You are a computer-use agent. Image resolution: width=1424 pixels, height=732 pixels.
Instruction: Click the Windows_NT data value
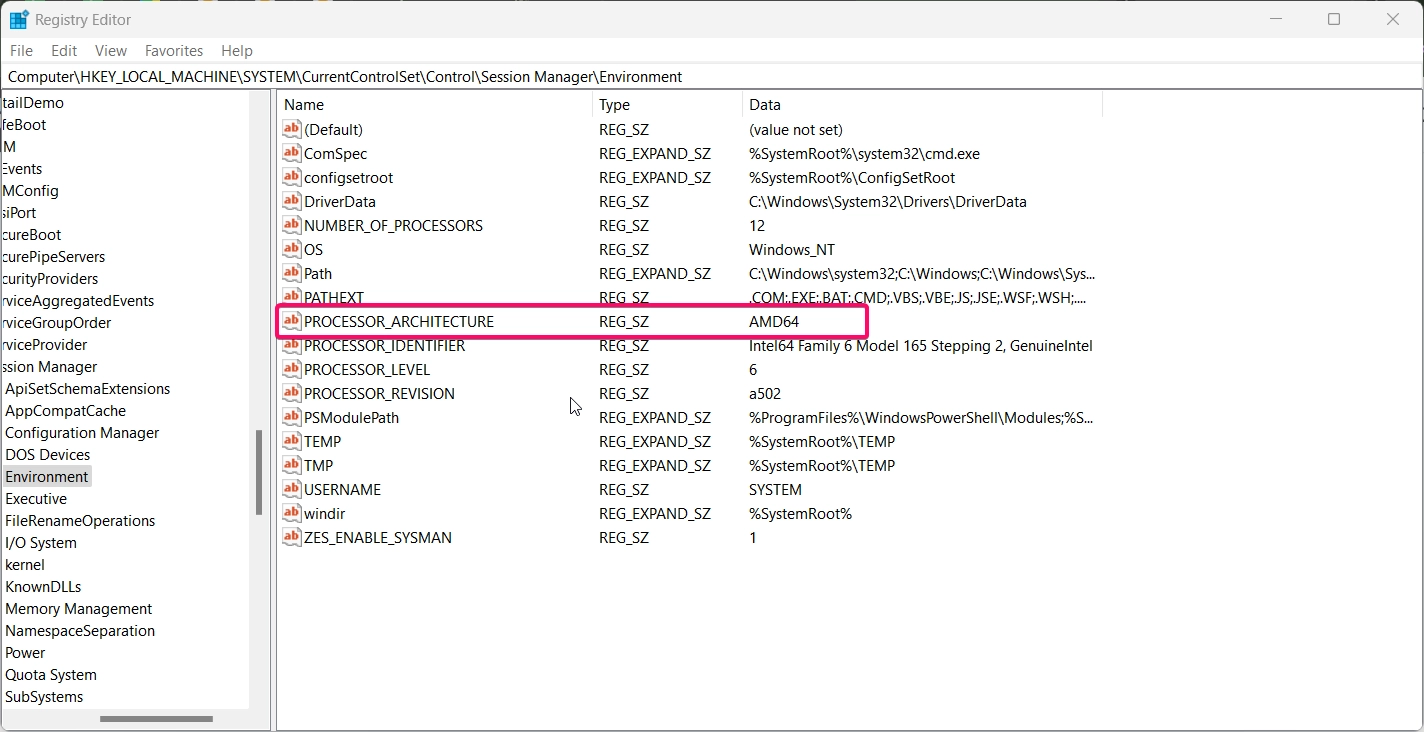click(792, 249)
